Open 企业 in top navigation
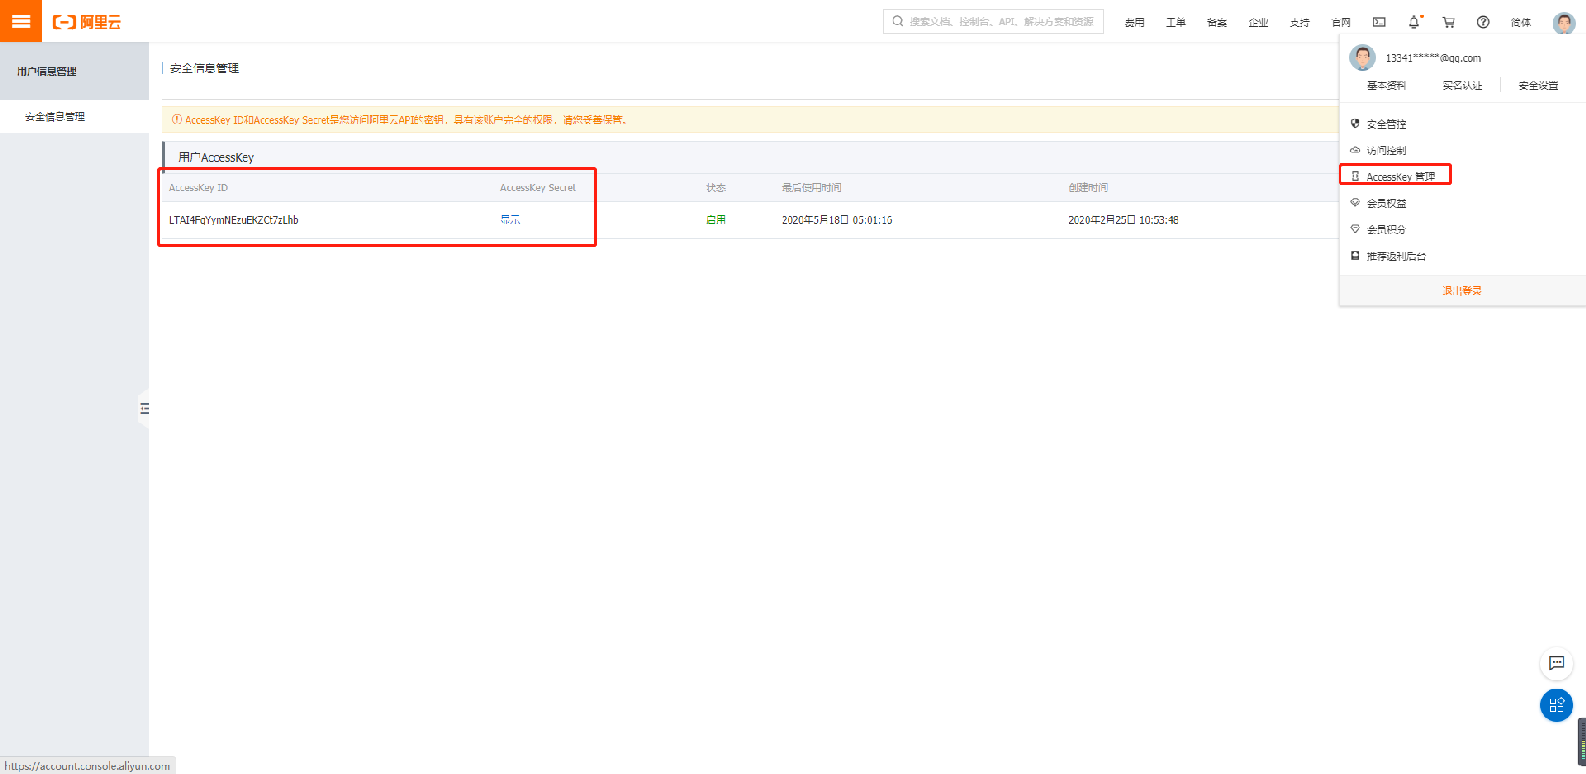This screenshot has height=774, width=1586. [1258, 23]
